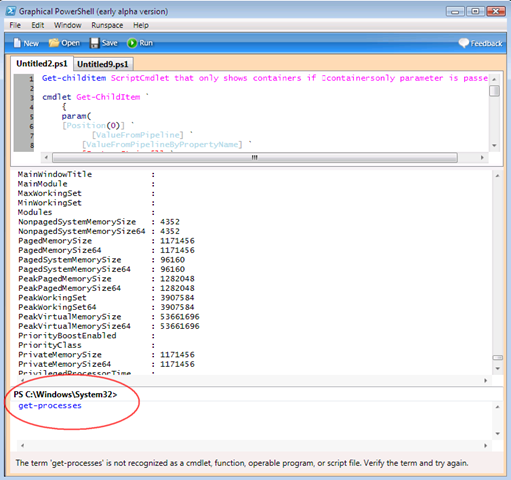
Task: Click the output pane's scroll up arrow
Action: coord(497,176)
